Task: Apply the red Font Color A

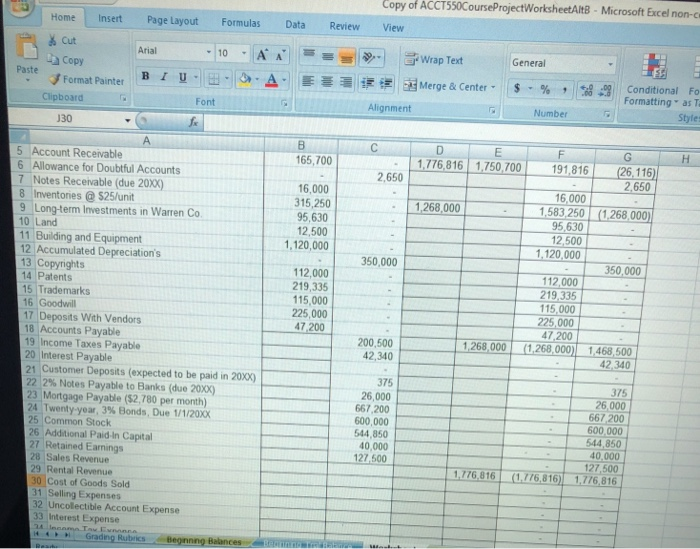Action: pos(271,80)
